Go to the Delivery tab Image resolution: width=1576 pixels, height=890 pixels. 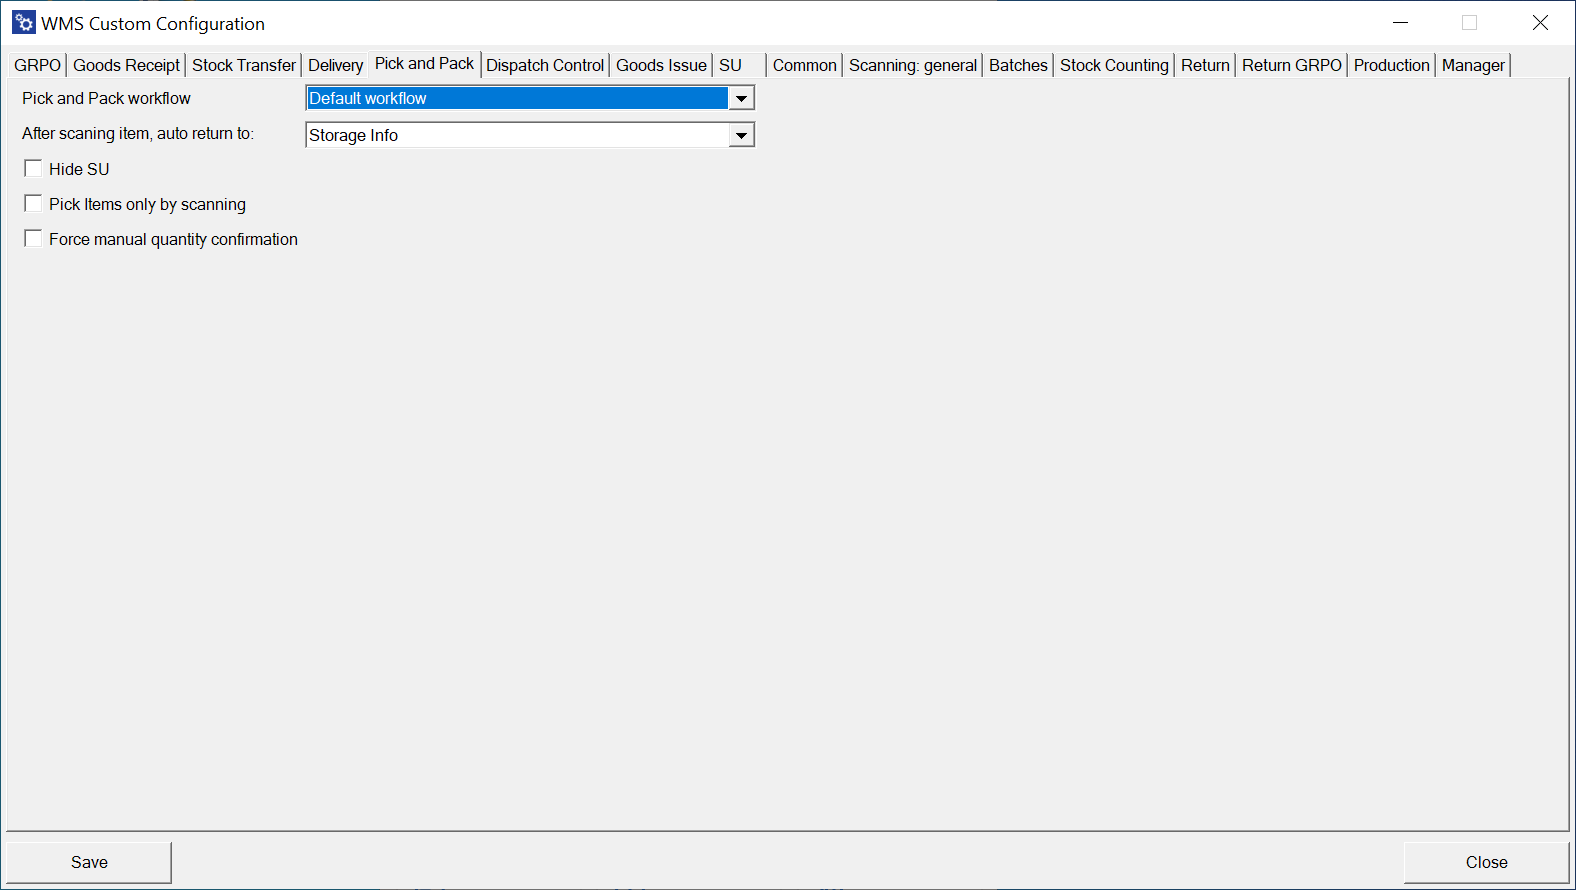pyautogui.click(x=335, y=65)
